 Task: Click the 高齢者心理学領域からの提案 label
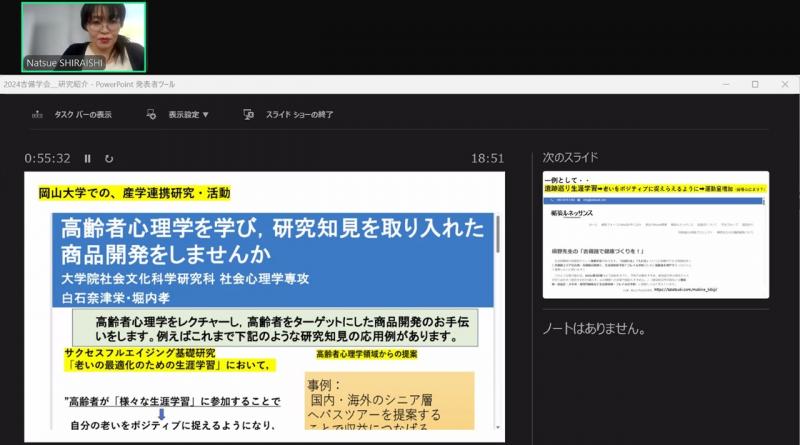[367, 354]
